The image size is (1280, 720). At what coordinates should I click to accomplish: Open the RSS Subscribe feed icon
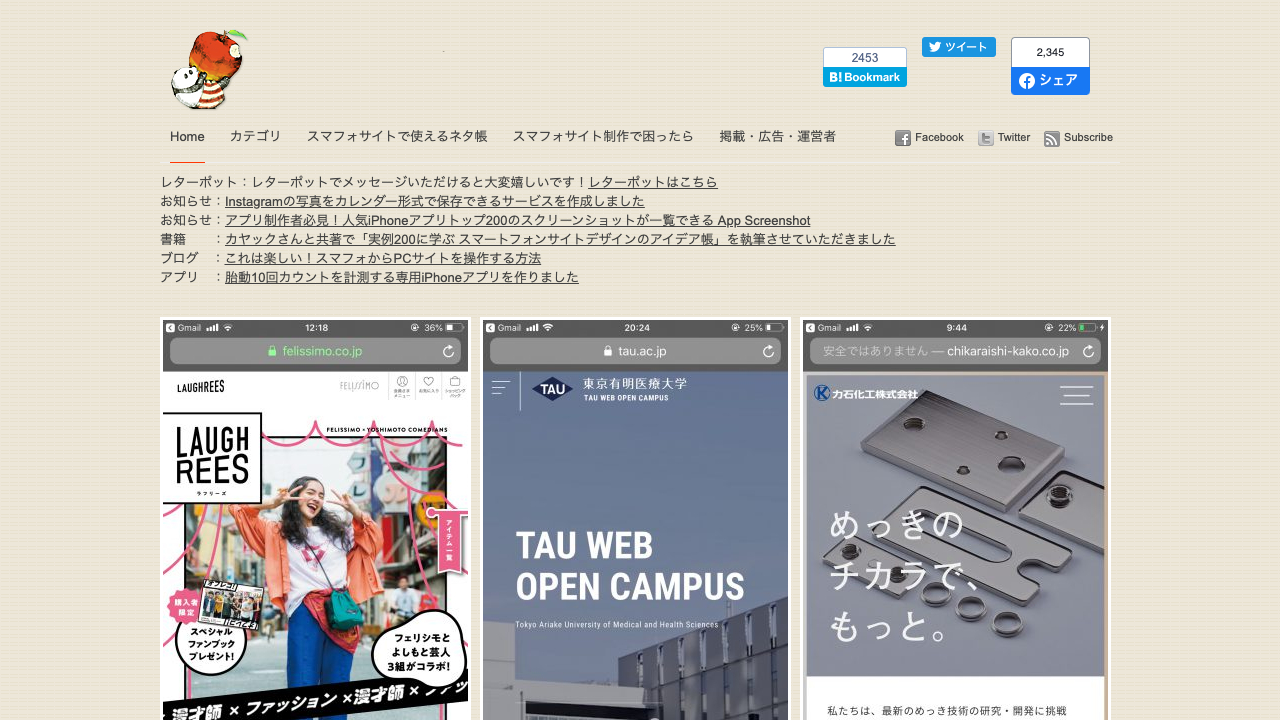click(x=1051, y=138)
